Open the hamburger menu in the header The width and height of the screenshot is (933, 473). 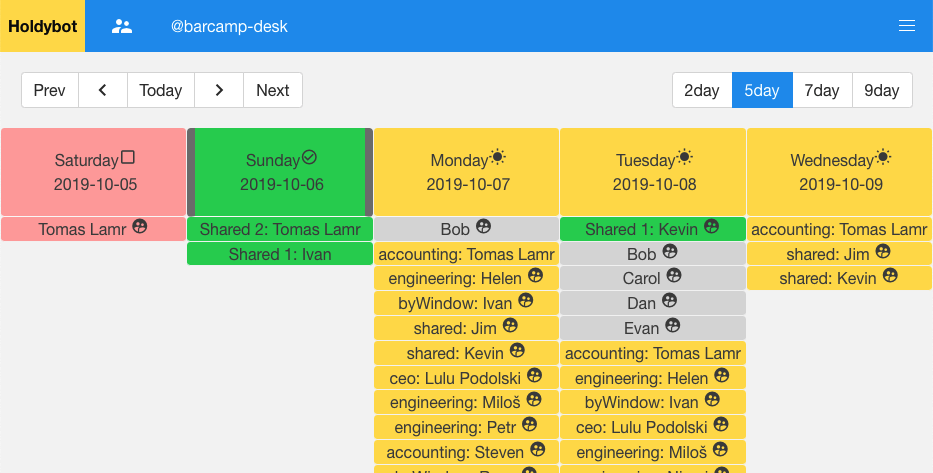click(x=906, y=26)
